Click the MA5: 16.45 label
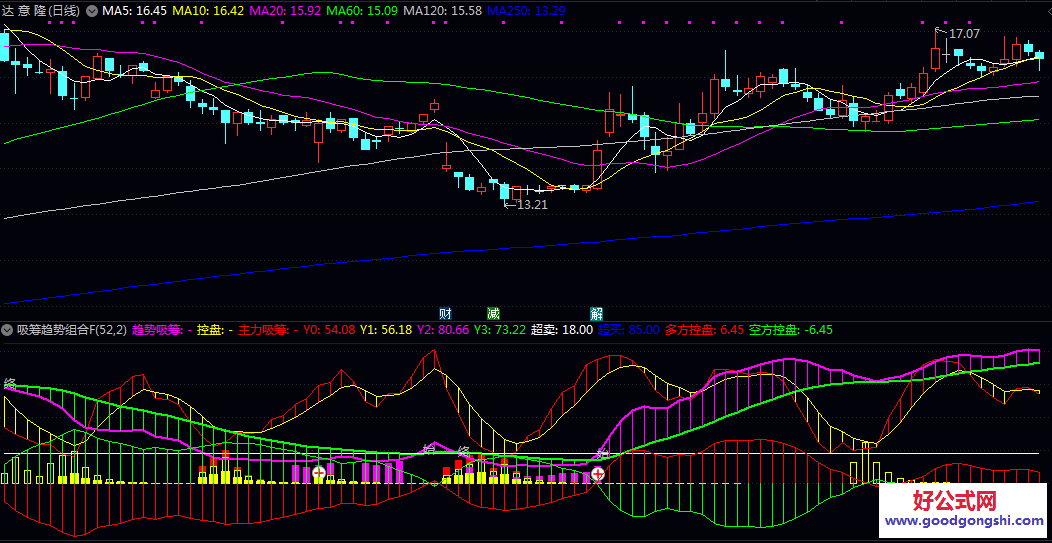 [x=134, y=11]
